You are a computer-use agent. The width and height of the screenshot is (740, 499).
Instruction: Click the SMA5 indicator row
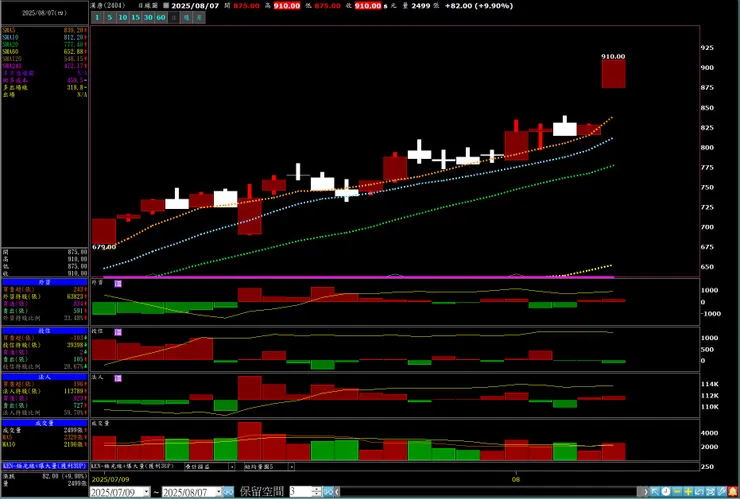(x=45, y=30)
